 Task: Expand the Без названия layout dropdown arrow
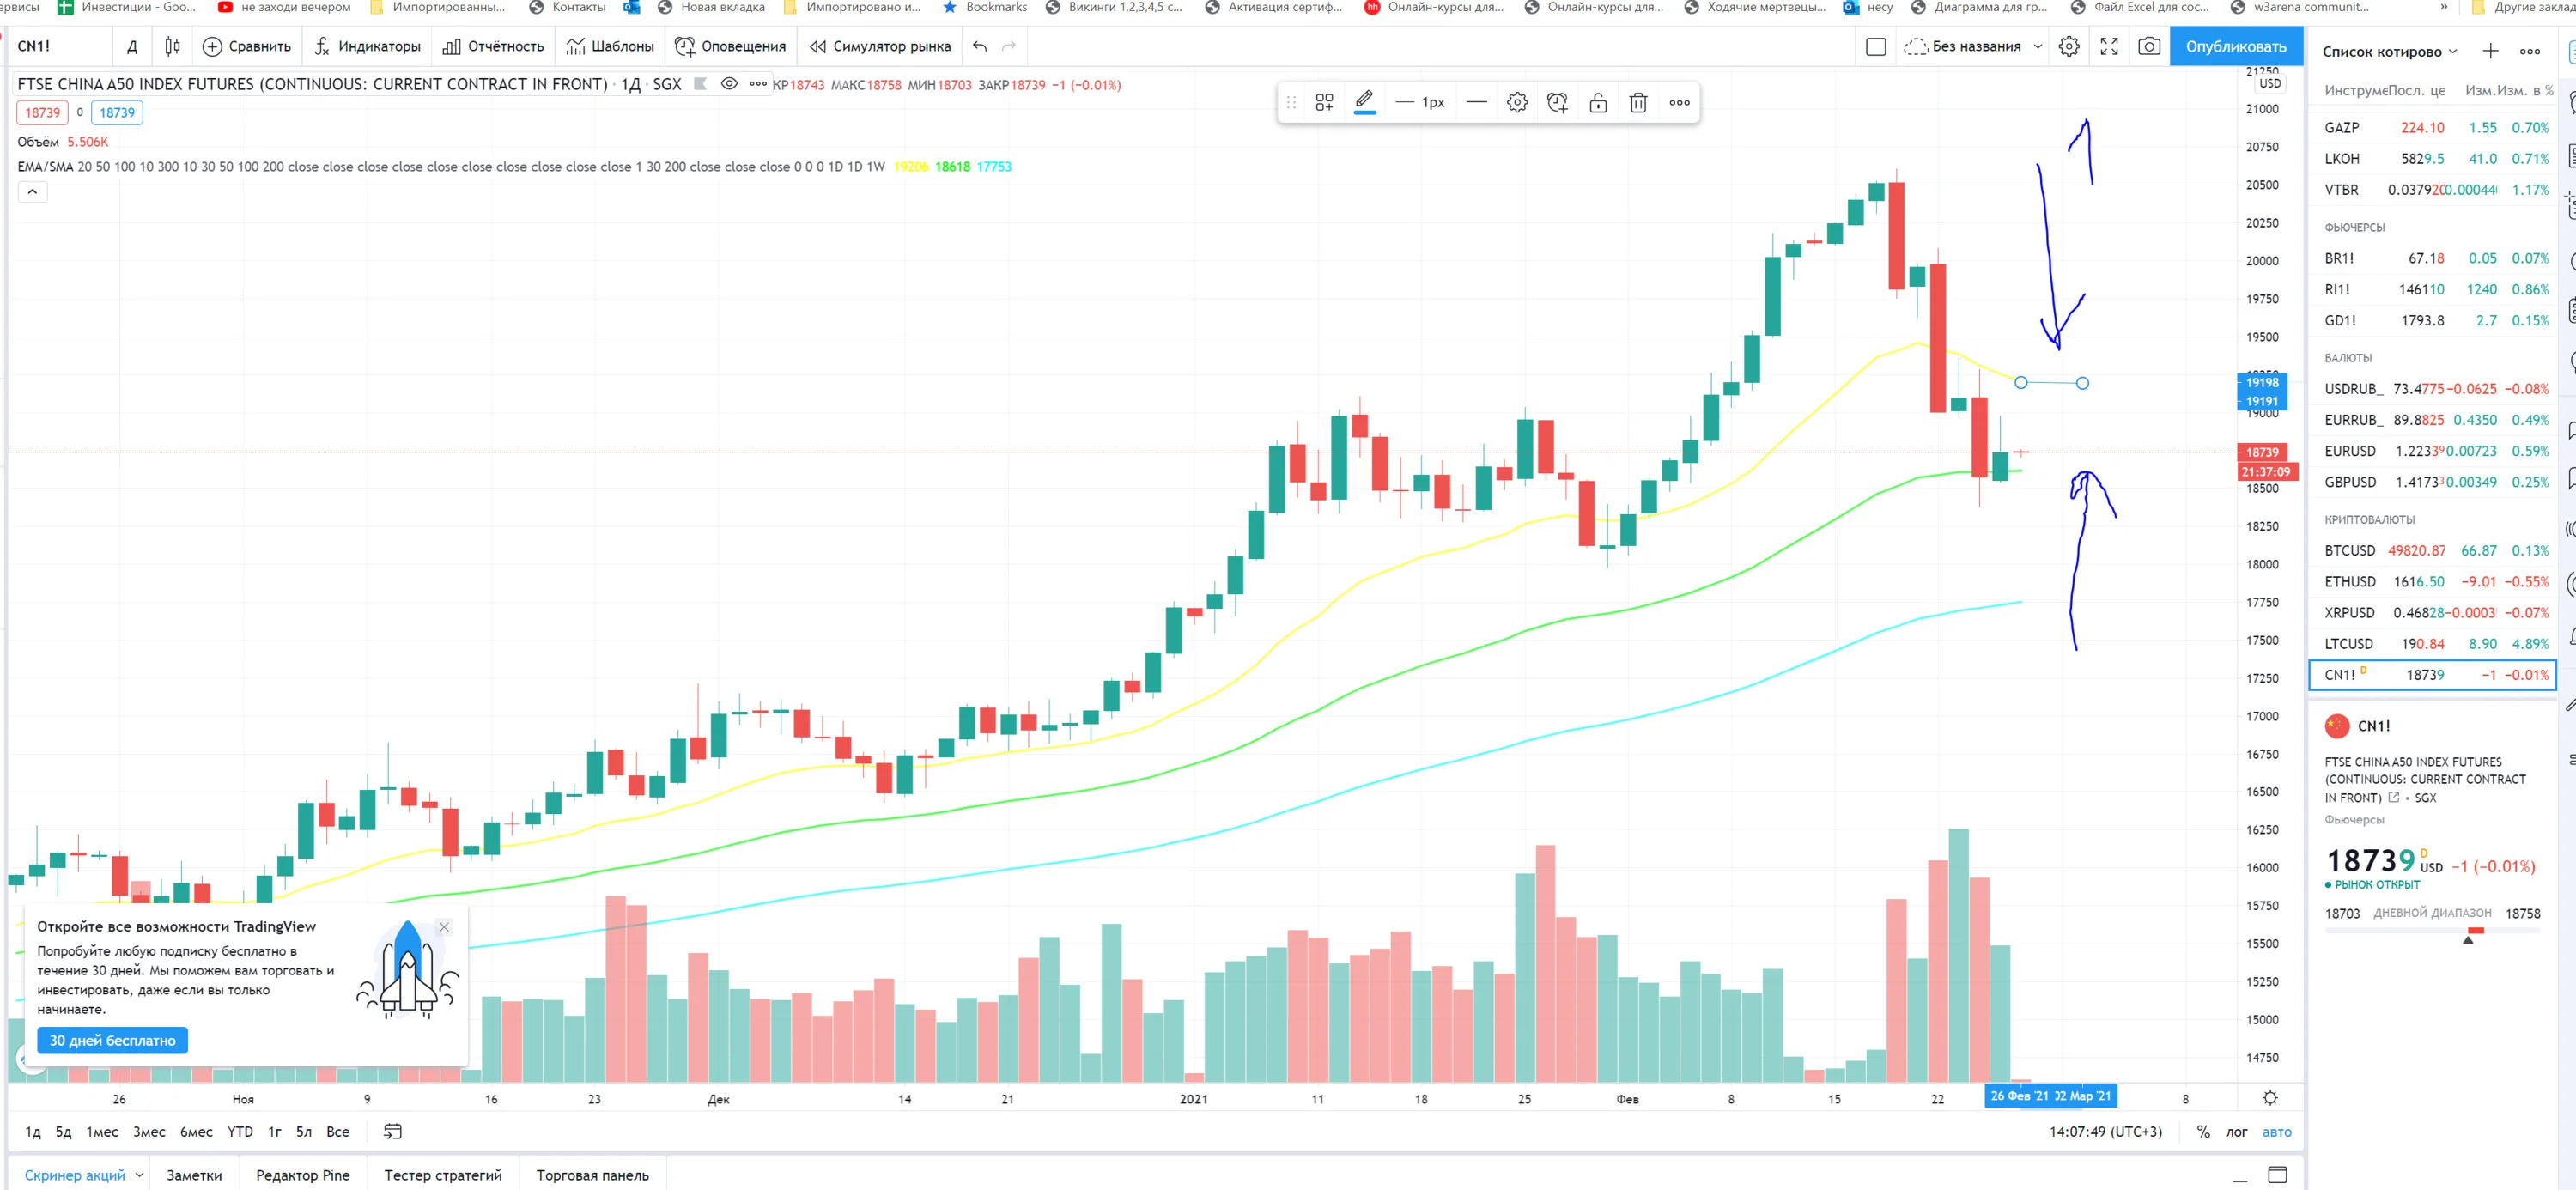click(x=2038, y=46)
